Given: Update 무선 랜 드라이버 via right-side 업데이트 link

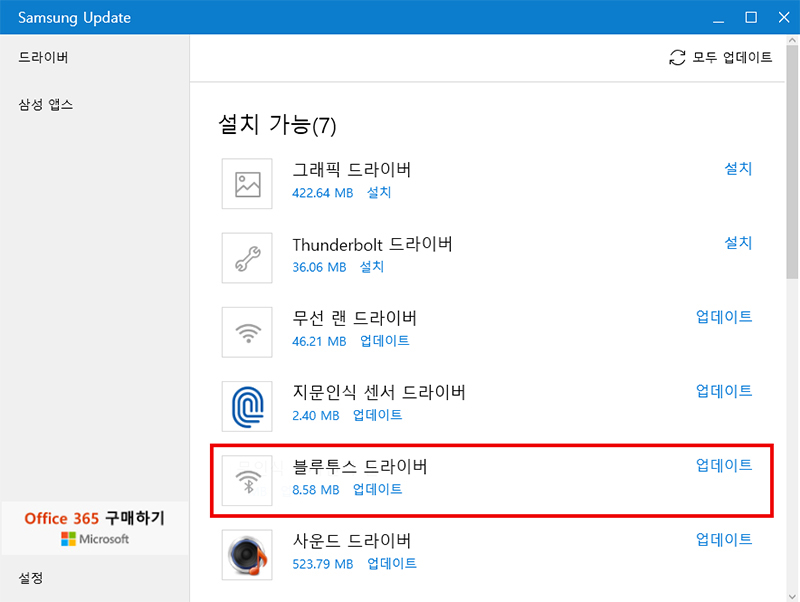Looking at the screenshot, I should (x=724, y=317).
